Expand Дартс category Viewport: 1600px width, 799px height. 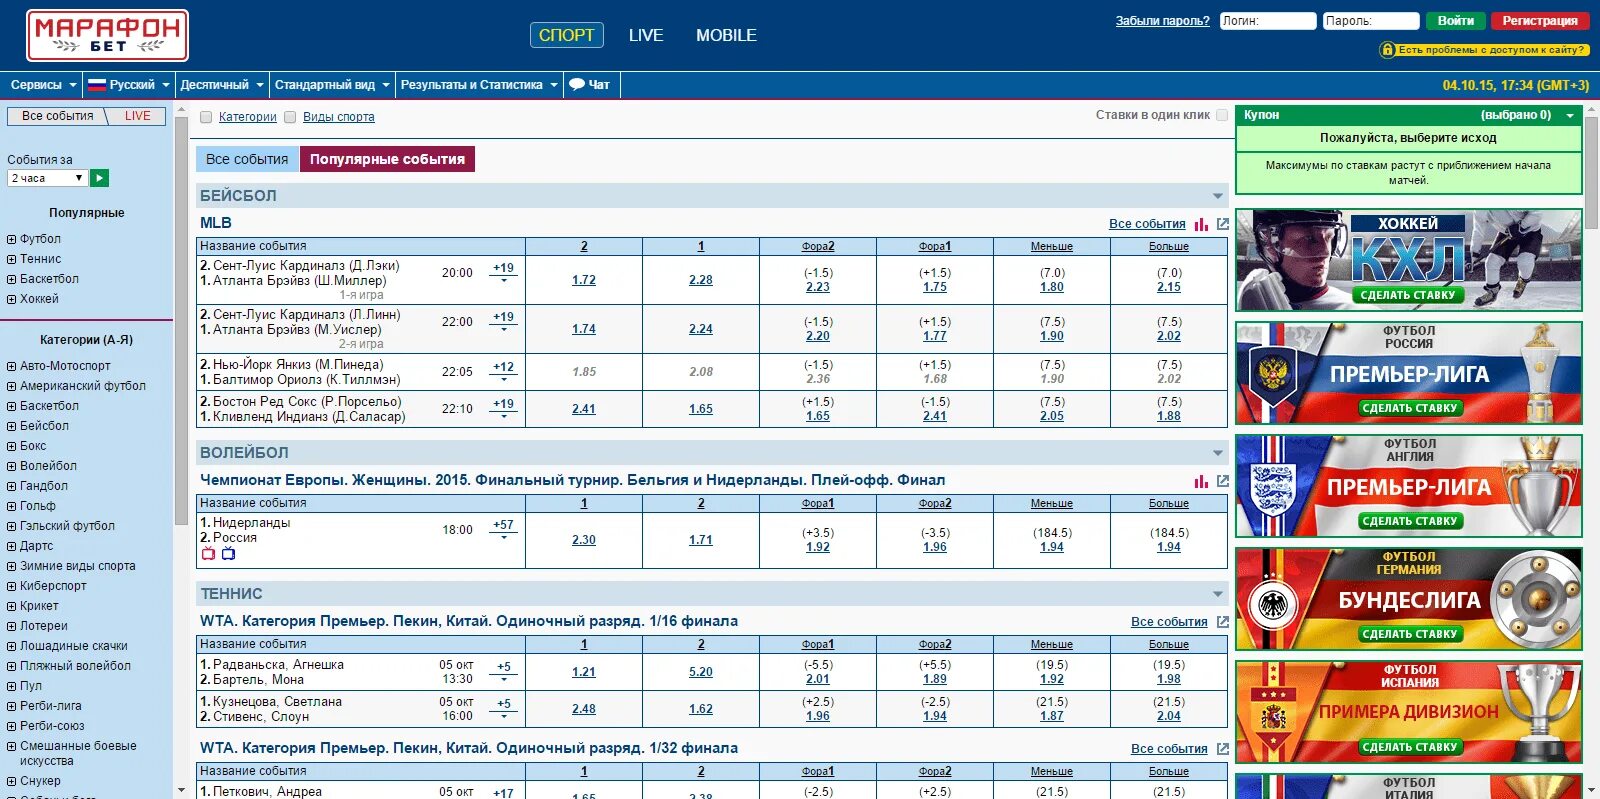tap(11, 546)
